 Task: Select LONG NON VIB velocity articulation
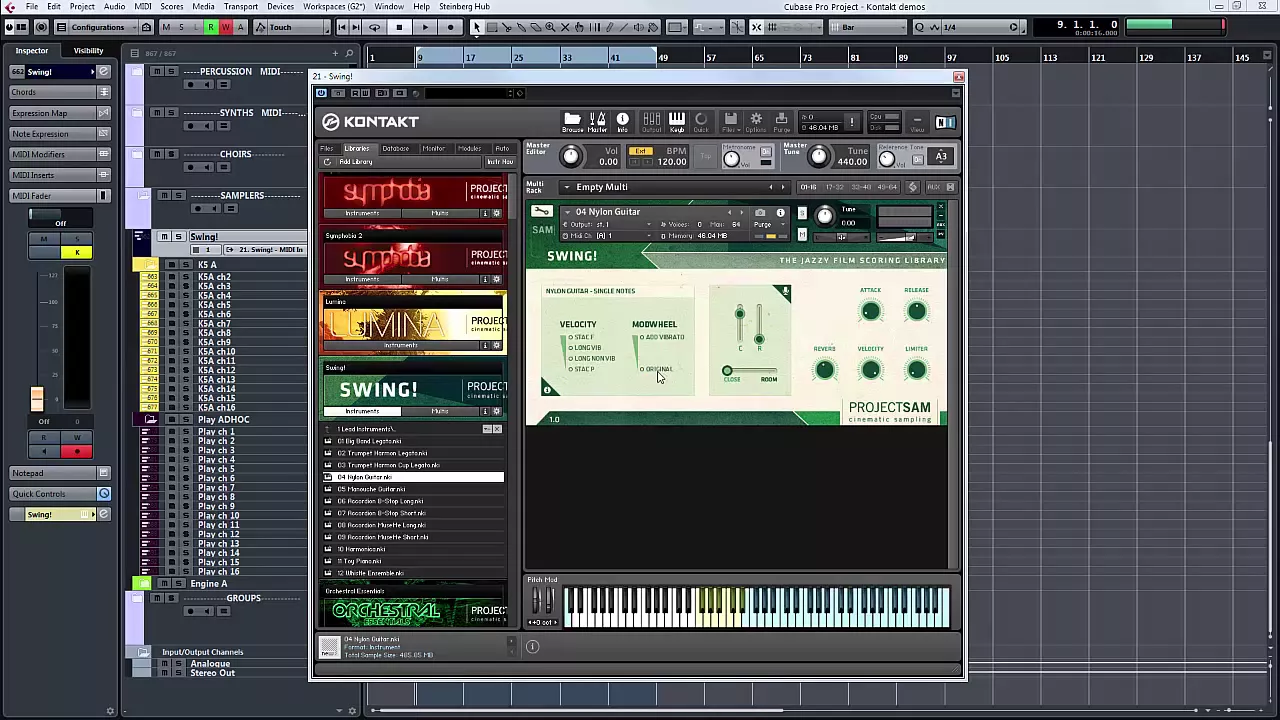(x=592, y=358)
